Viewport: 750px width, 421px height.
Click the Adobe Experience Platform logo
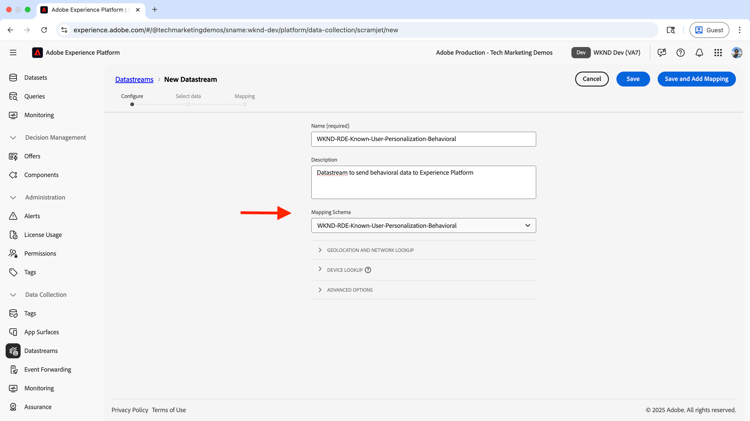point(37,53)
